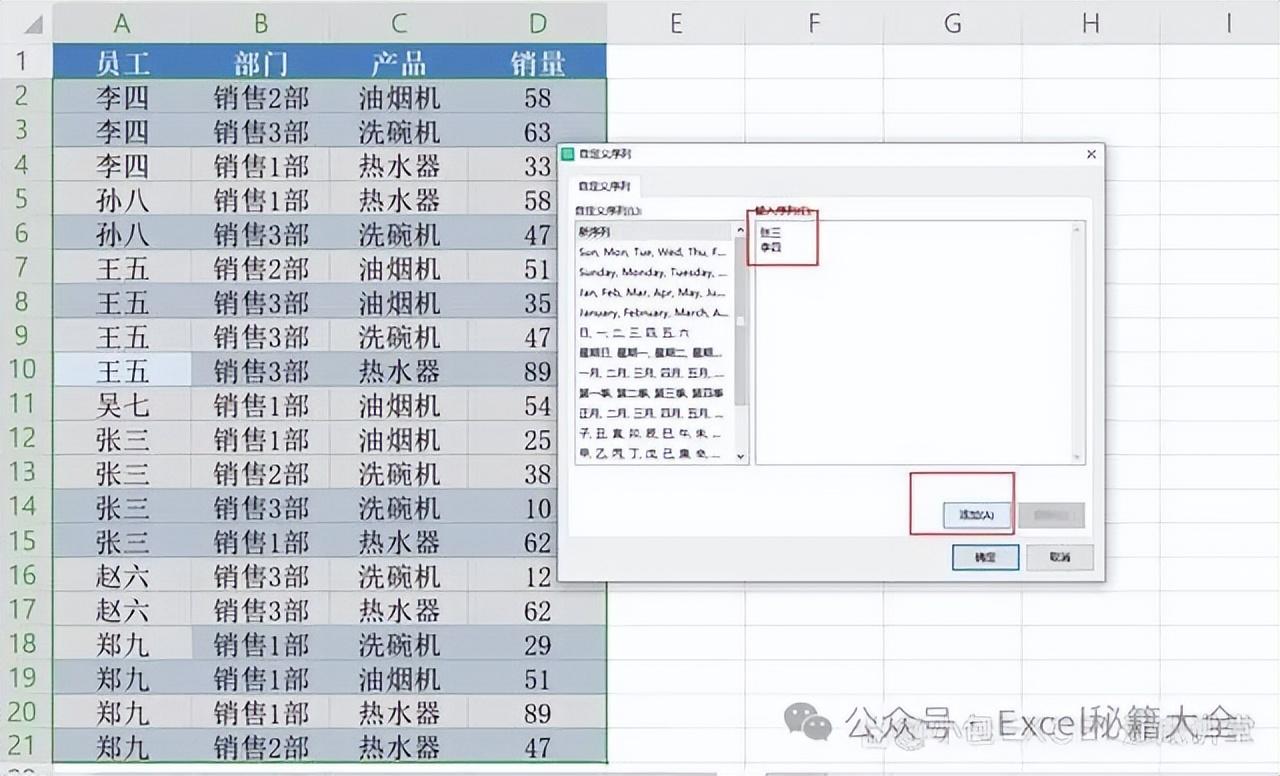The width and height of the screenshot is (1280, 776).
Task: Select the '日, 一, 二, 三' list entry
Action: [655, 332]
